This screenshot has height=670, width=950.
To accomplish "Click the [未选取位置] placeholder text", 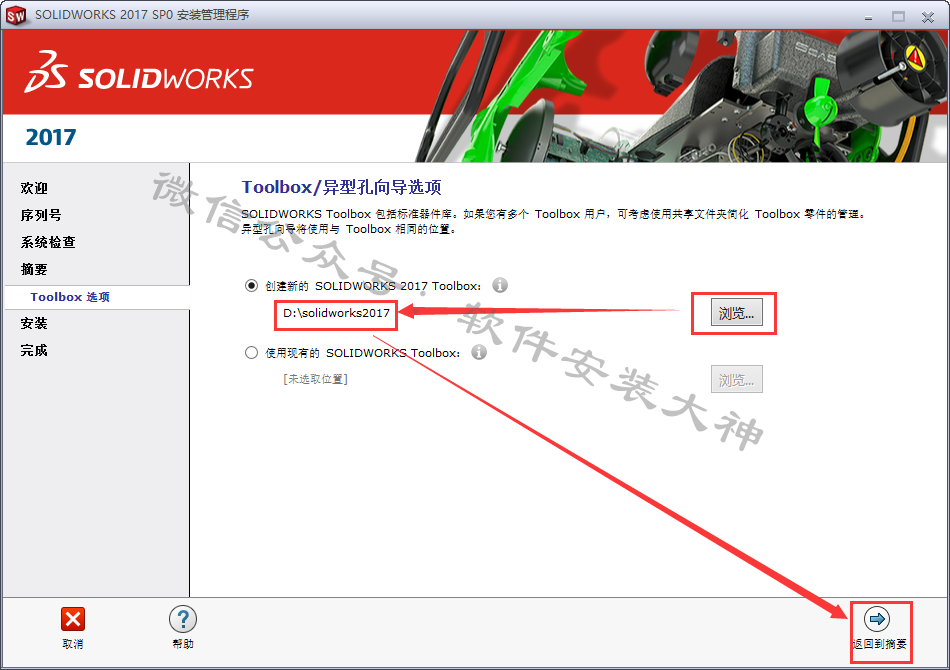I will click(315, 379).
